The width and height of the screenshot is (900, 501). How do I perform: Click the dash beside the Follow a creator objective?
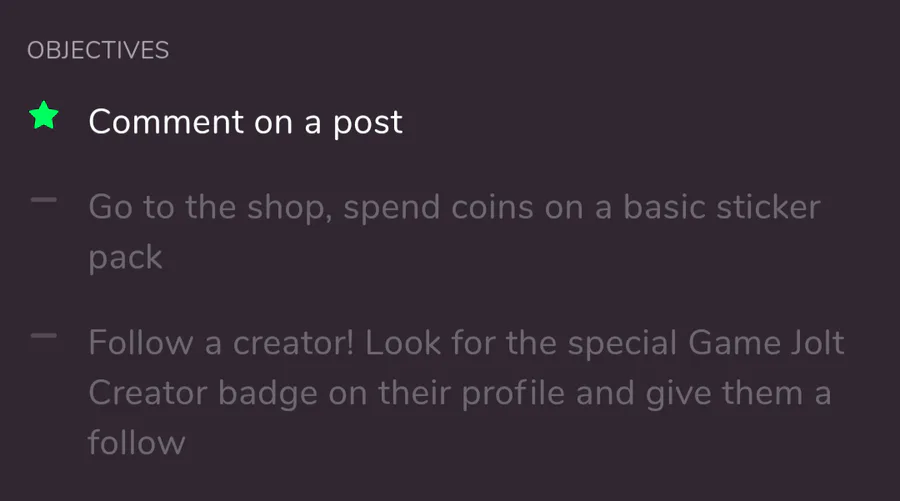point(43,336)
